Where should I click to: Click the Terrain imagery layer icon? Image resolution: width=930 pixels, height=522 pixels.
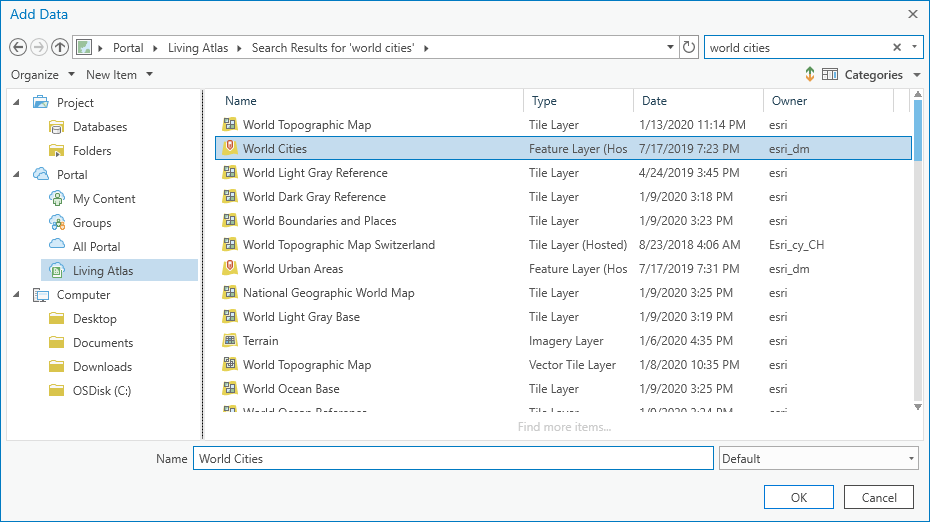coord(230,341)
